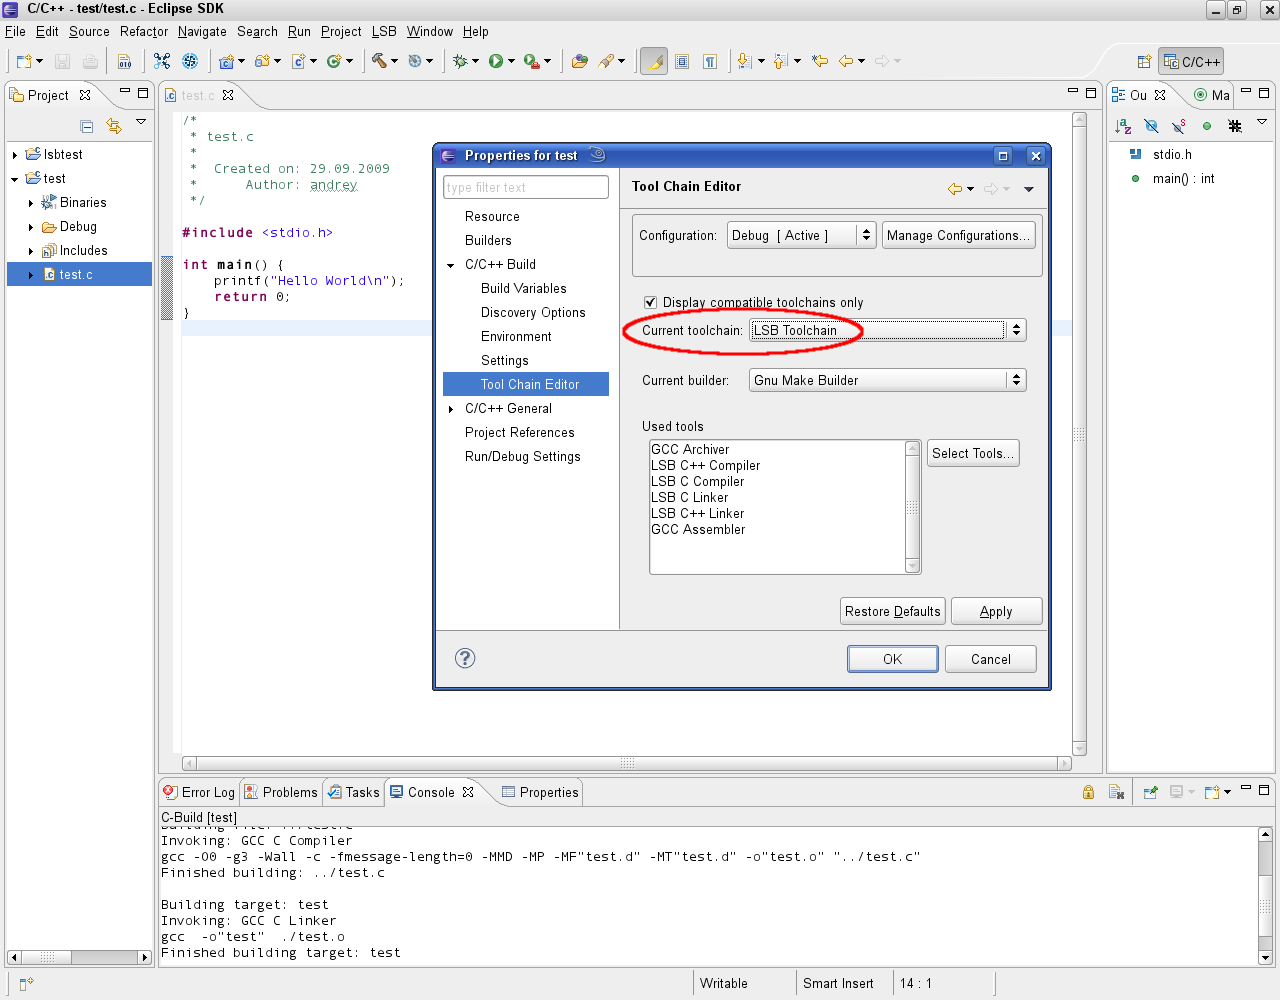Open the File menu

tap(15, 31)
